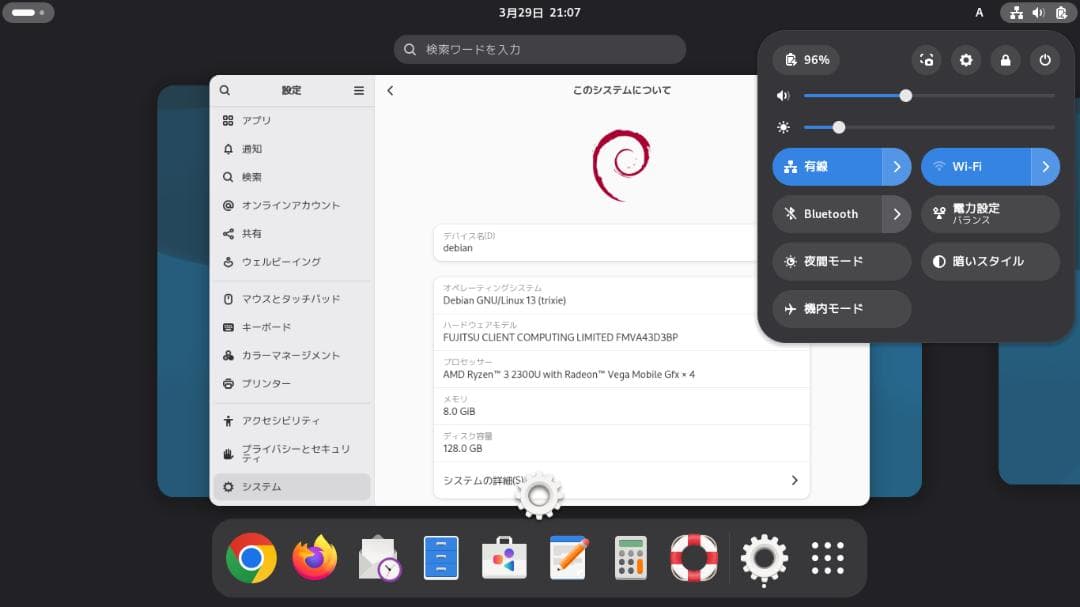Open the Help lifebuoy app in dock
The width and height of the screenshot is (1080, 607).
694,558
